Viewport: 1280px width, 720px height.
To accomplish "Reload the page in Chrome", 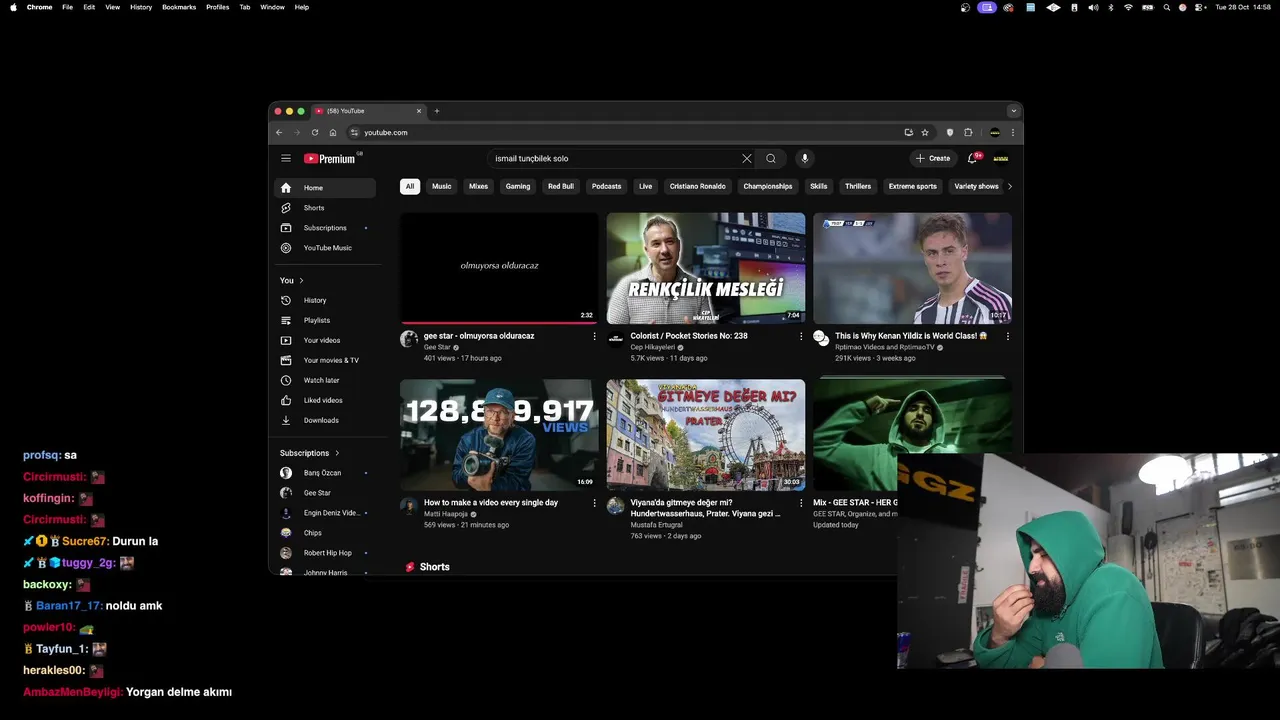I will [315, 132].
